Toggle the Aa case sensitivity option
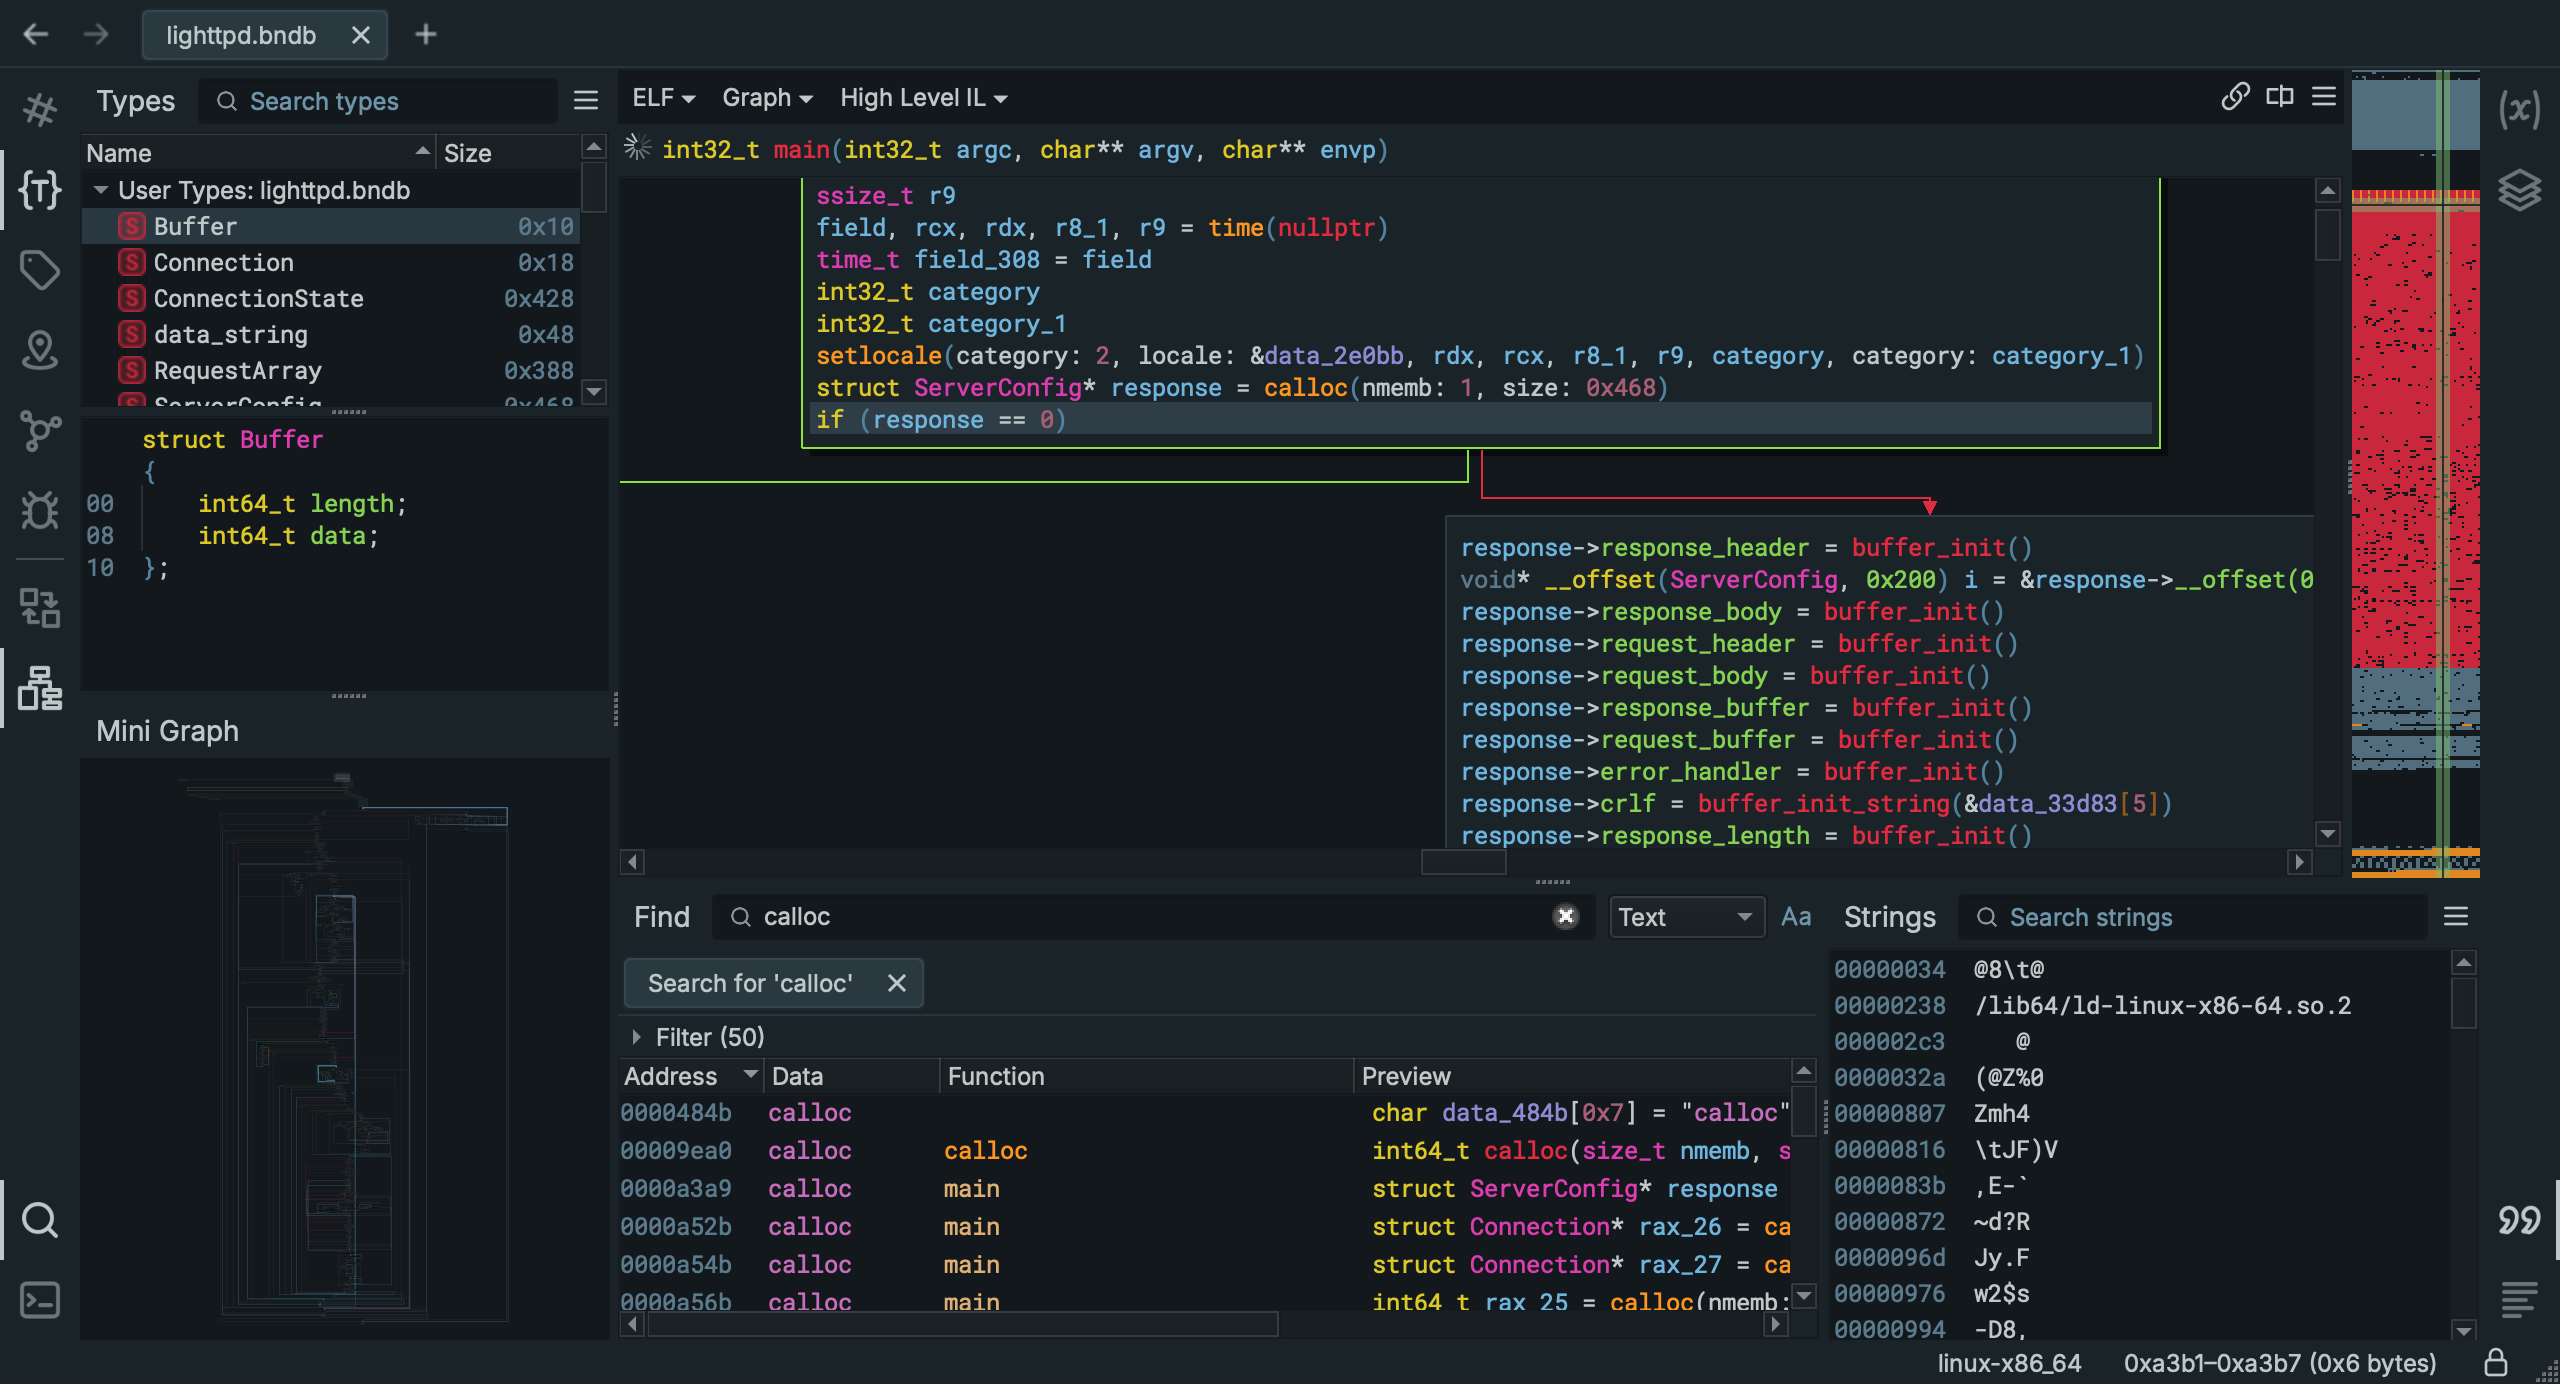 1796,917
